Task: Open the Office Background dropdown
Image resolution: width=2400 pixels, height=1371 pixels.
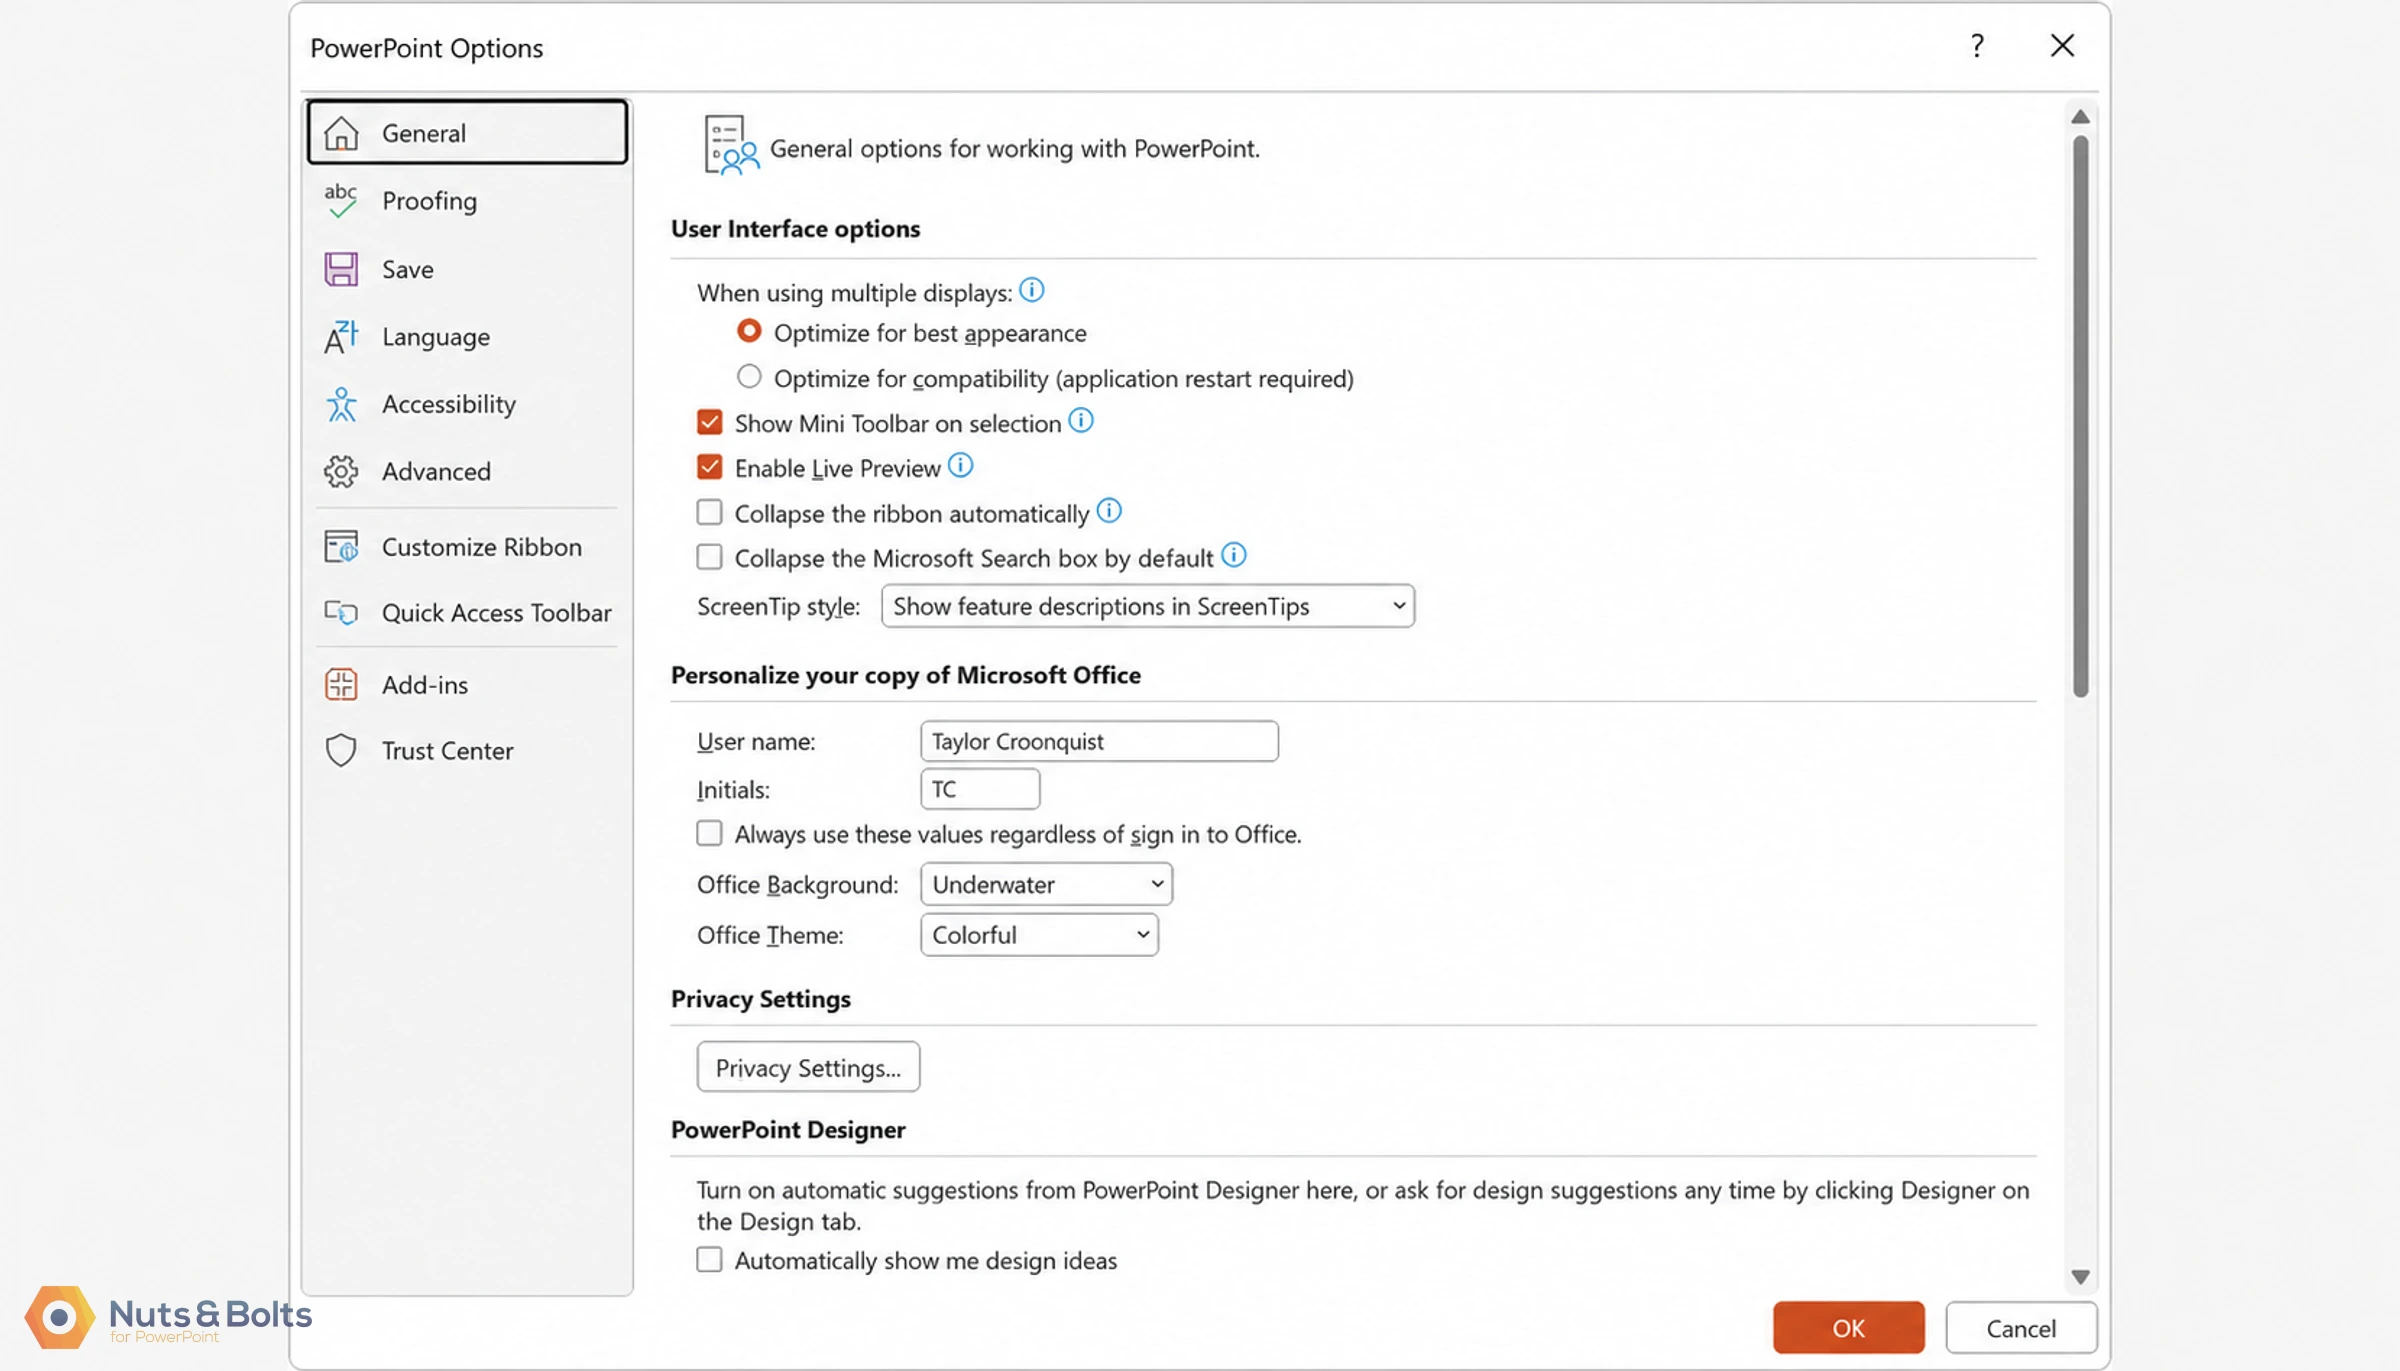Action: point(1046,884)
